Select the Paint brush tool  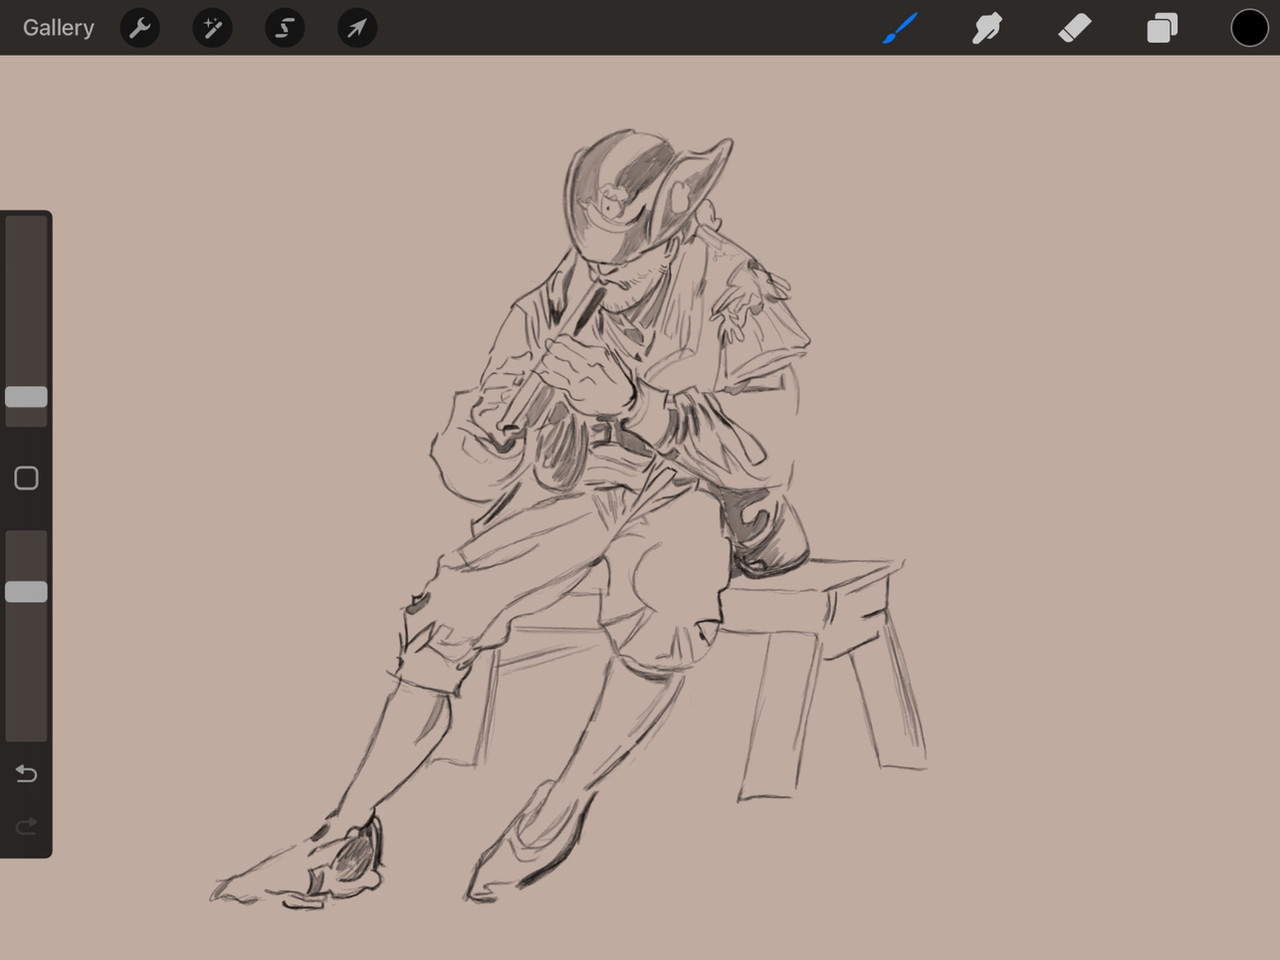pos(900,28)
